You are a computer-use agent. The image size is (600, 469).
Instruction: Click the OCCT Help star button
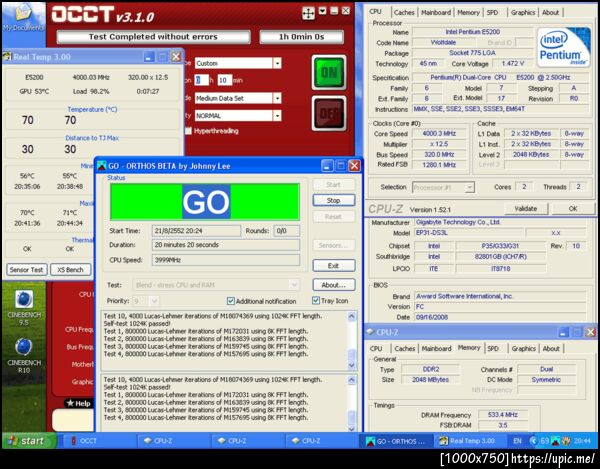click(x=78, y=403)
